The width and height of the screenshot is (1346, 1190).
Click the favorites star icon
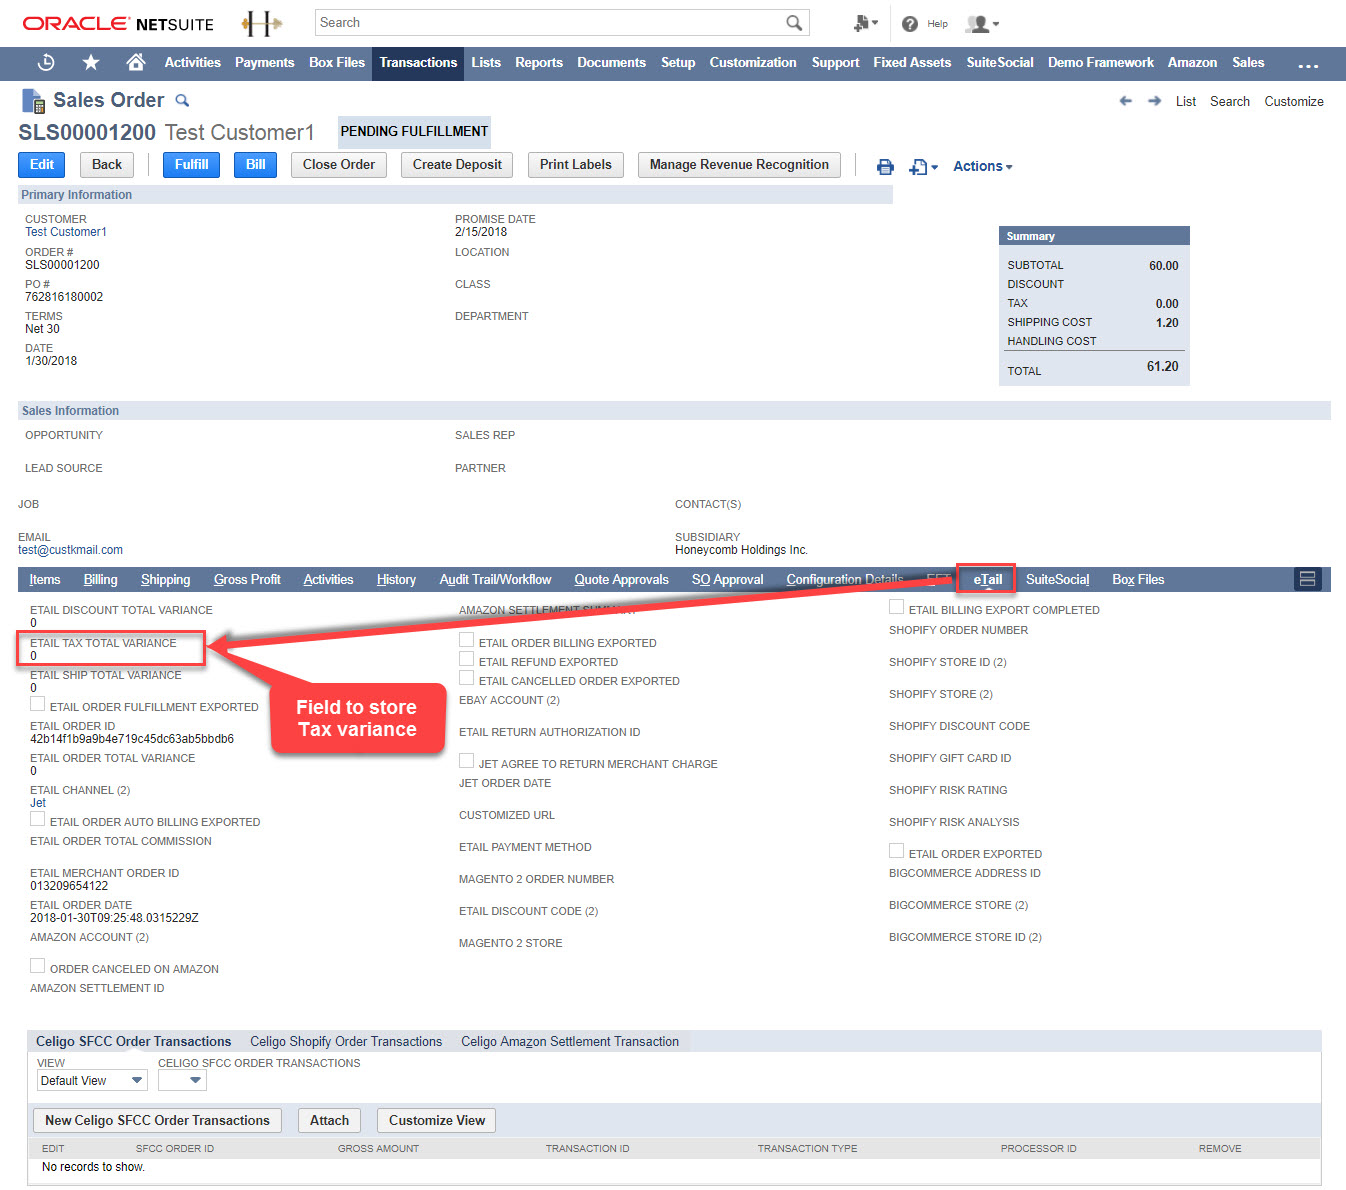90,62
